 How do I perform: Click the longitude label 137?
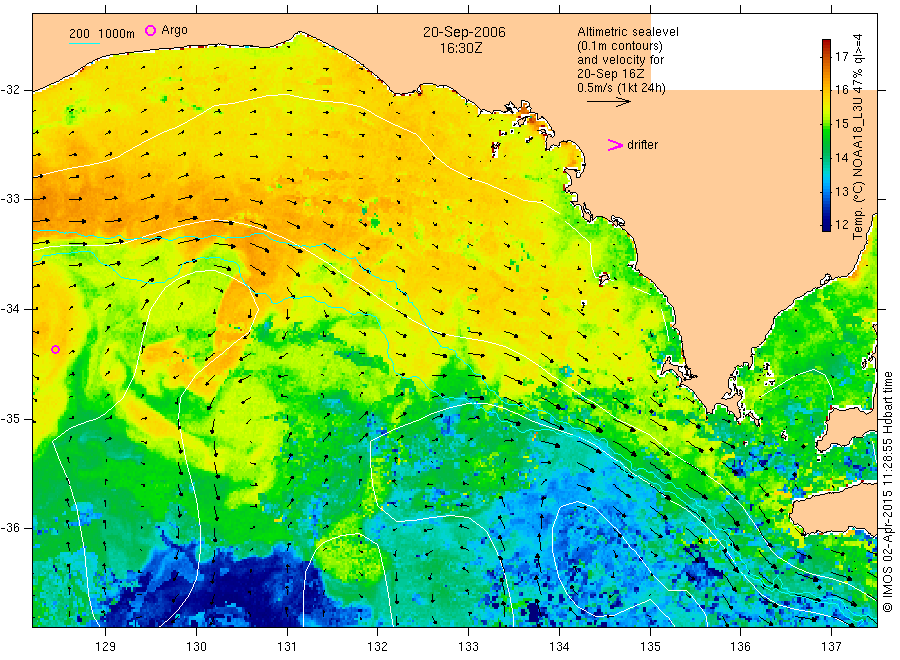point(831,646)
